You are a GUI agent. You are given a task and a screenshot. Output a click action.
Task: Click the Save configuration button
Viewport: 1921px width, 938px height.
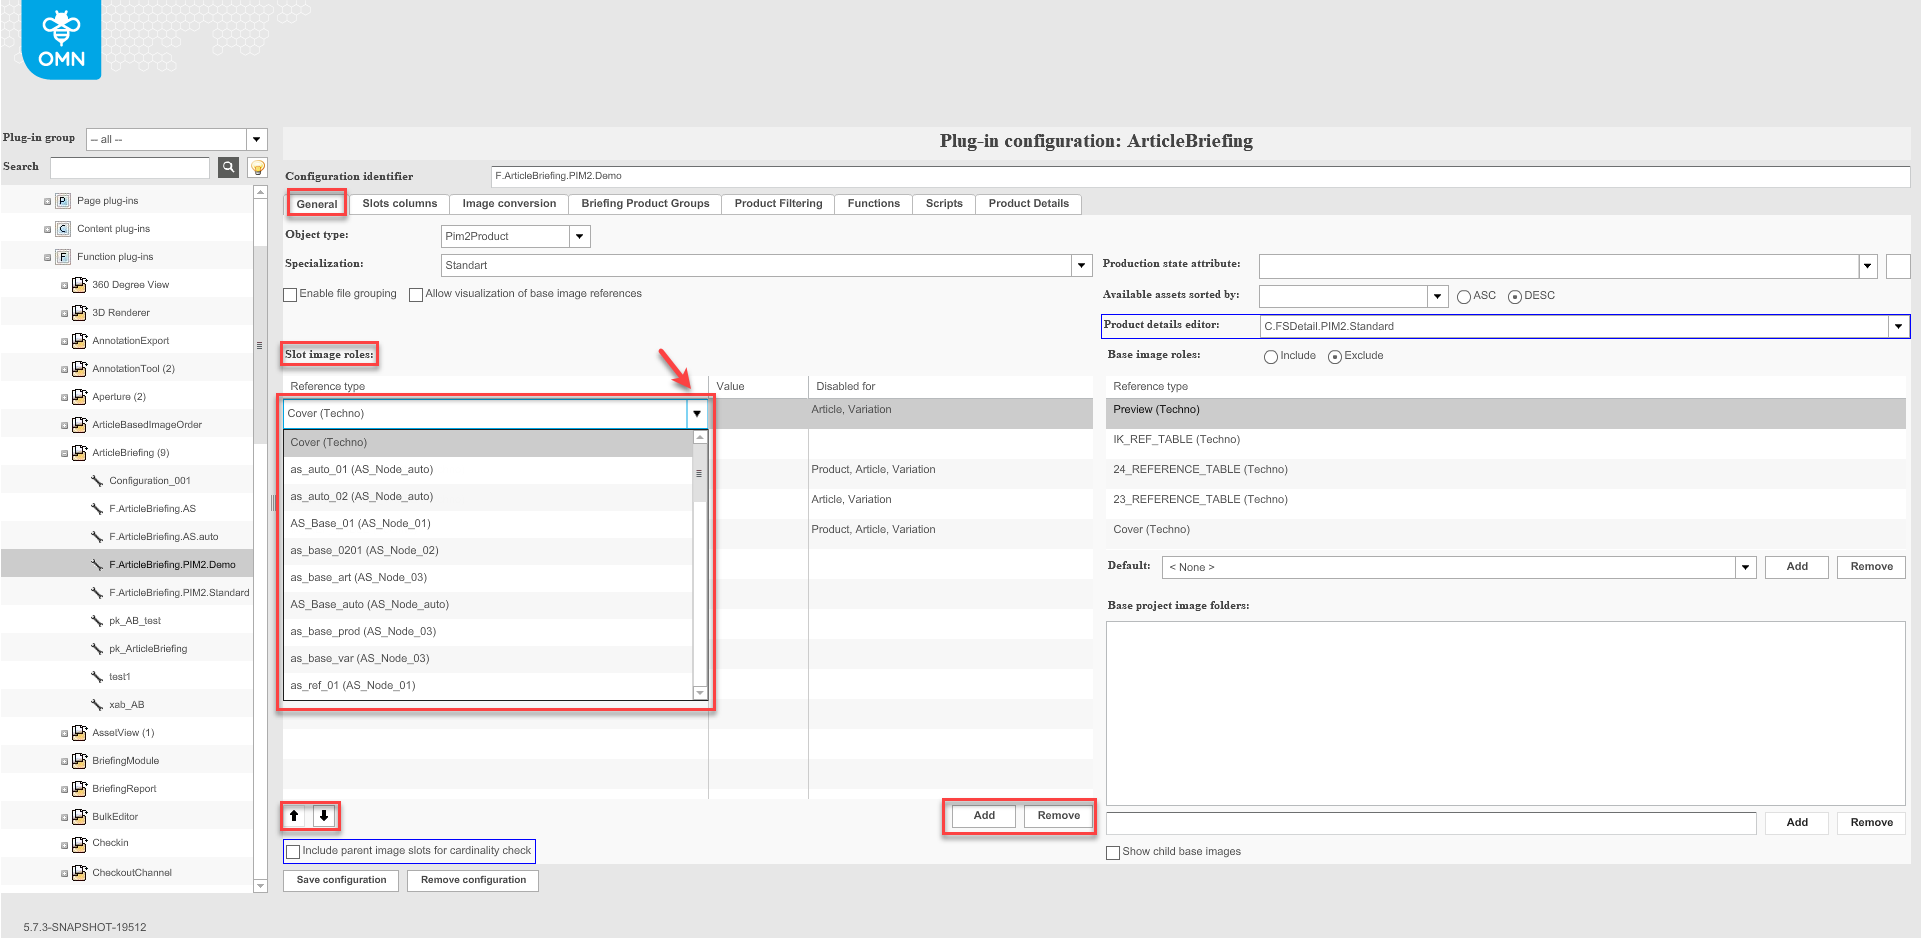(x=340, y=880)
